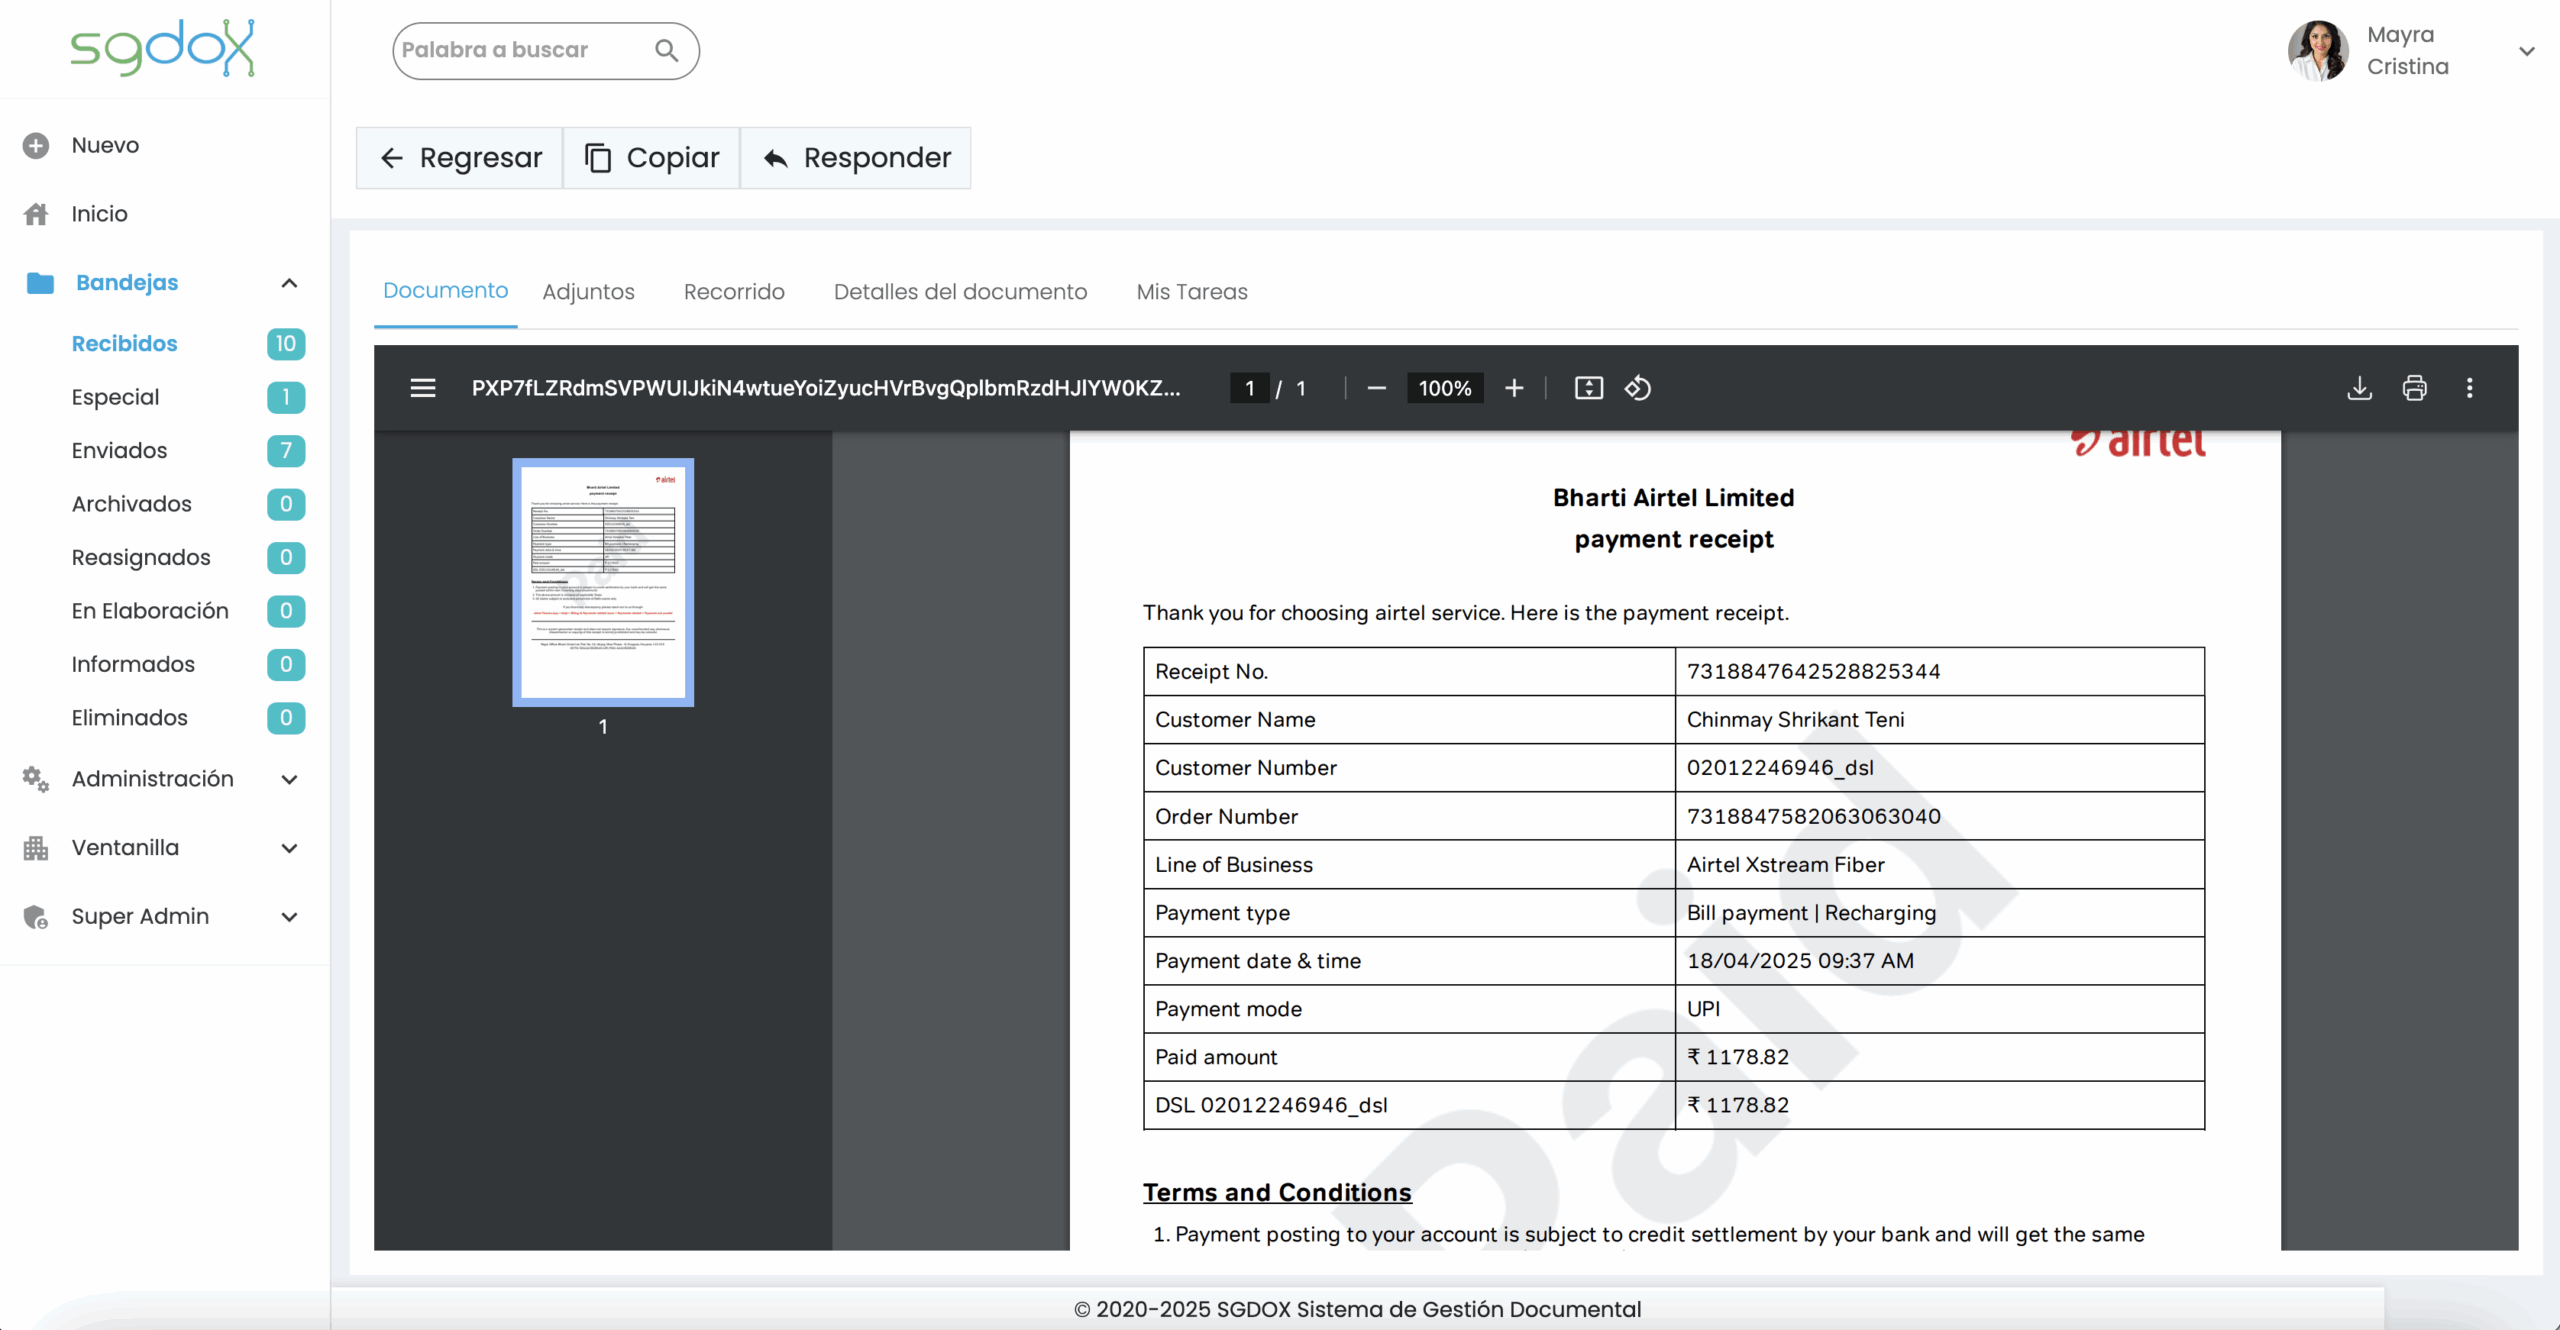2560x1330 pixels.
Task: Expand the Super Admin section chevron
Action: (x=289, y=917)
